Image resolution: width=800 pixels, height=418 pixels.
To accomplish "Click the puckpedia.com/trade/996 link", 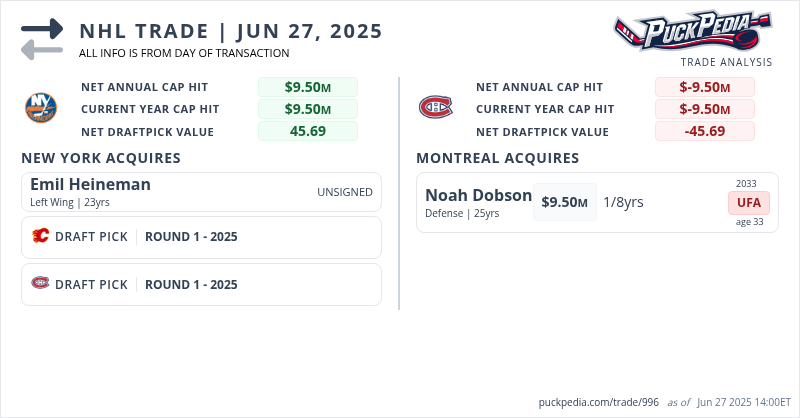I will click(599, 402).
